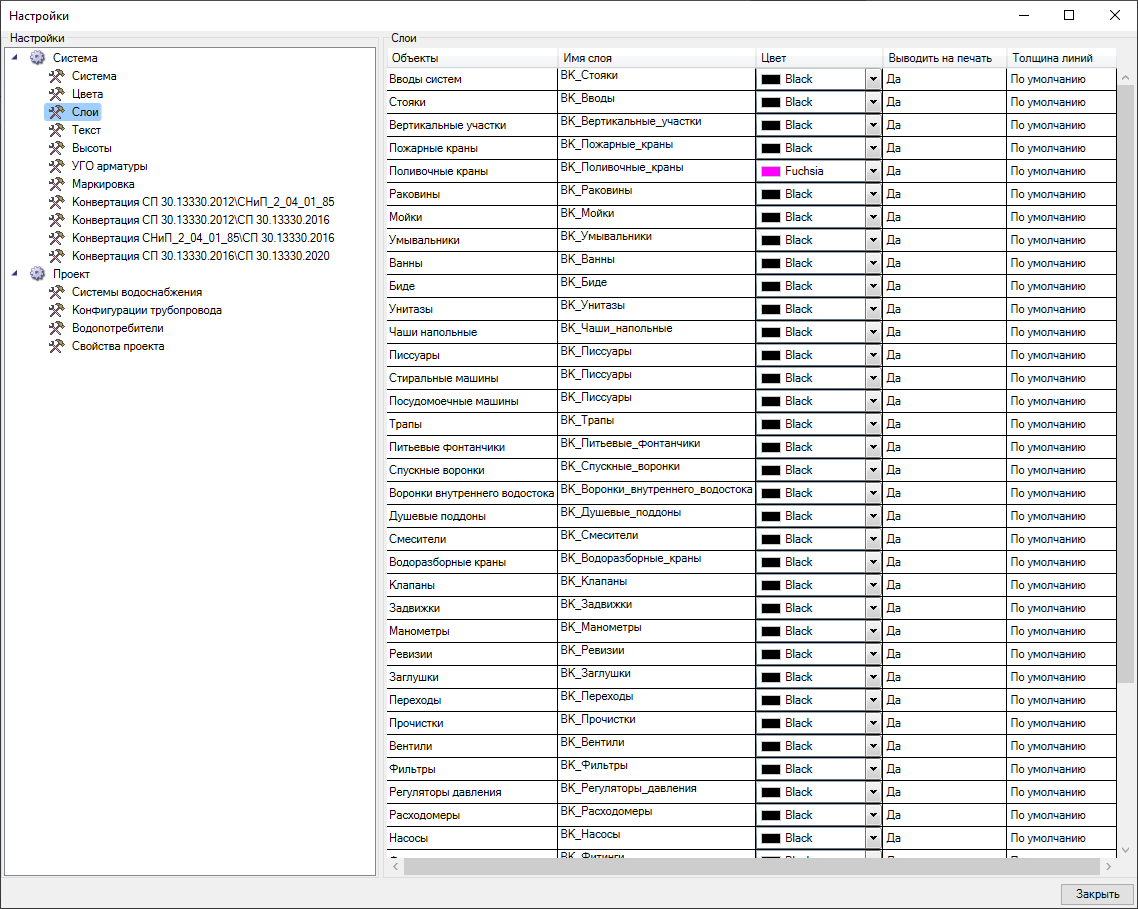Open color dropdown for Трапы row
This screenshot has width=1138, height=909.
[873, 424]
